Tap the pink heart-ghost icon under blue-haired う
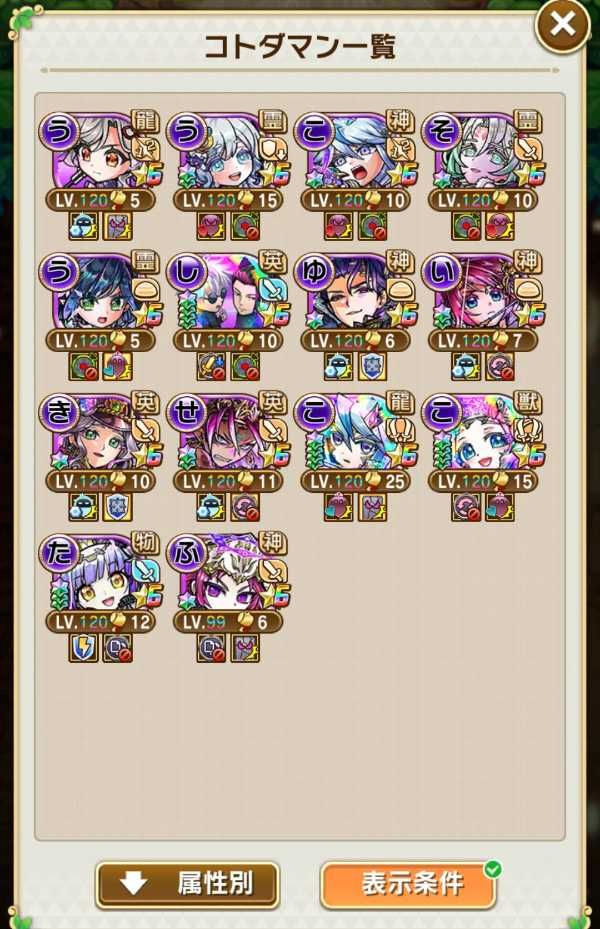 click(117, 366)
